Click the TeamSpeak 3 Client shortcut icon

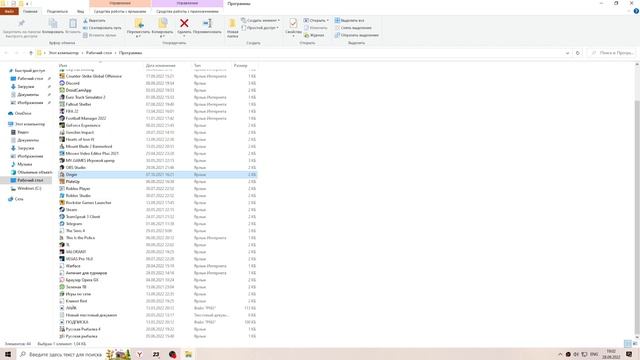[x=62, y=217]
